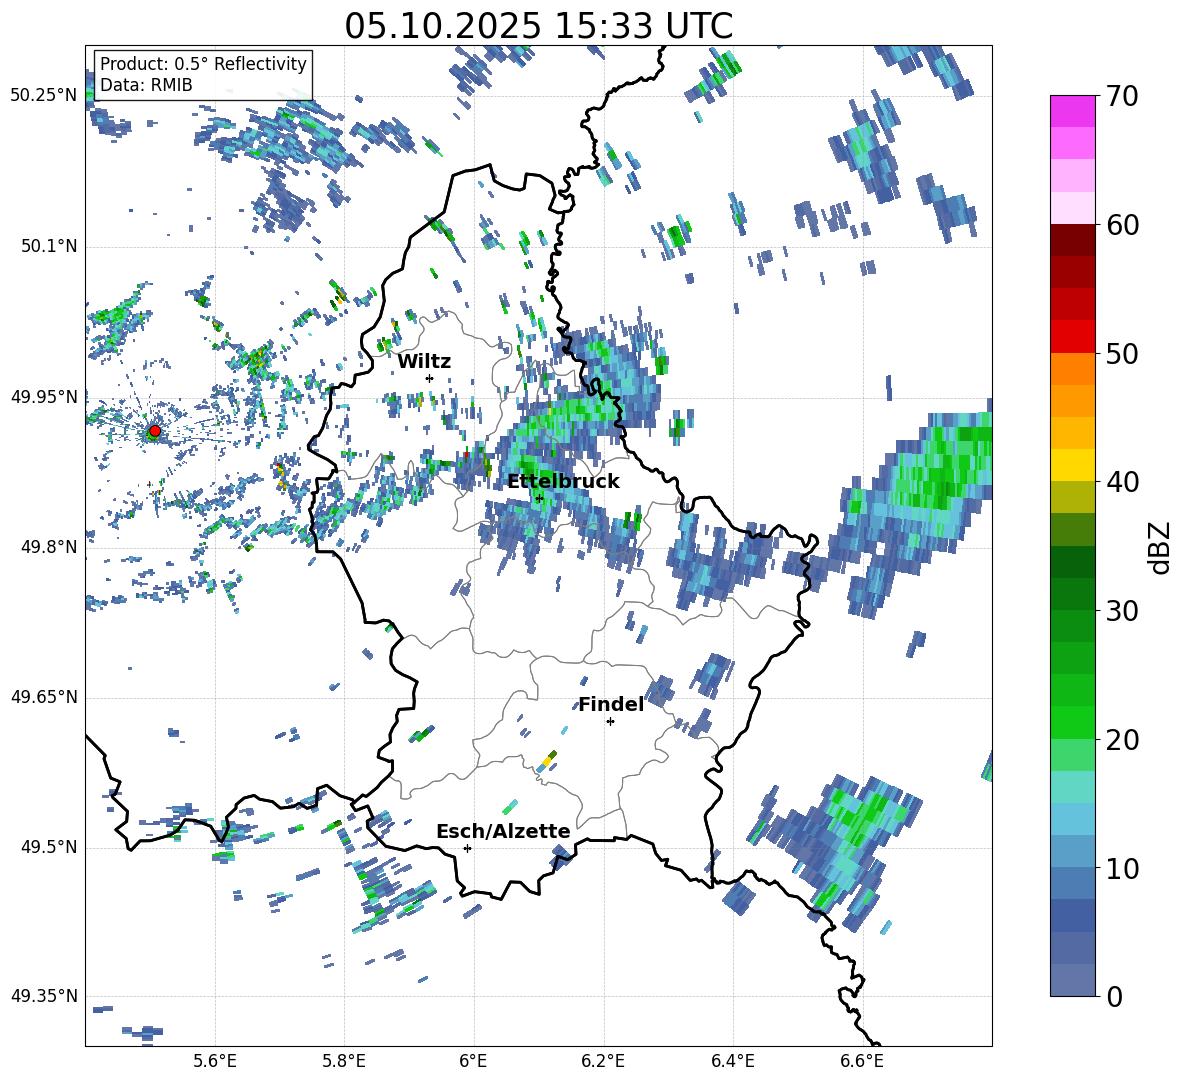The height and width of the screenshot is (1081, 1184).
Task: Click the dark red colorbar segment below 60
Action: [x=1072, y=240]
